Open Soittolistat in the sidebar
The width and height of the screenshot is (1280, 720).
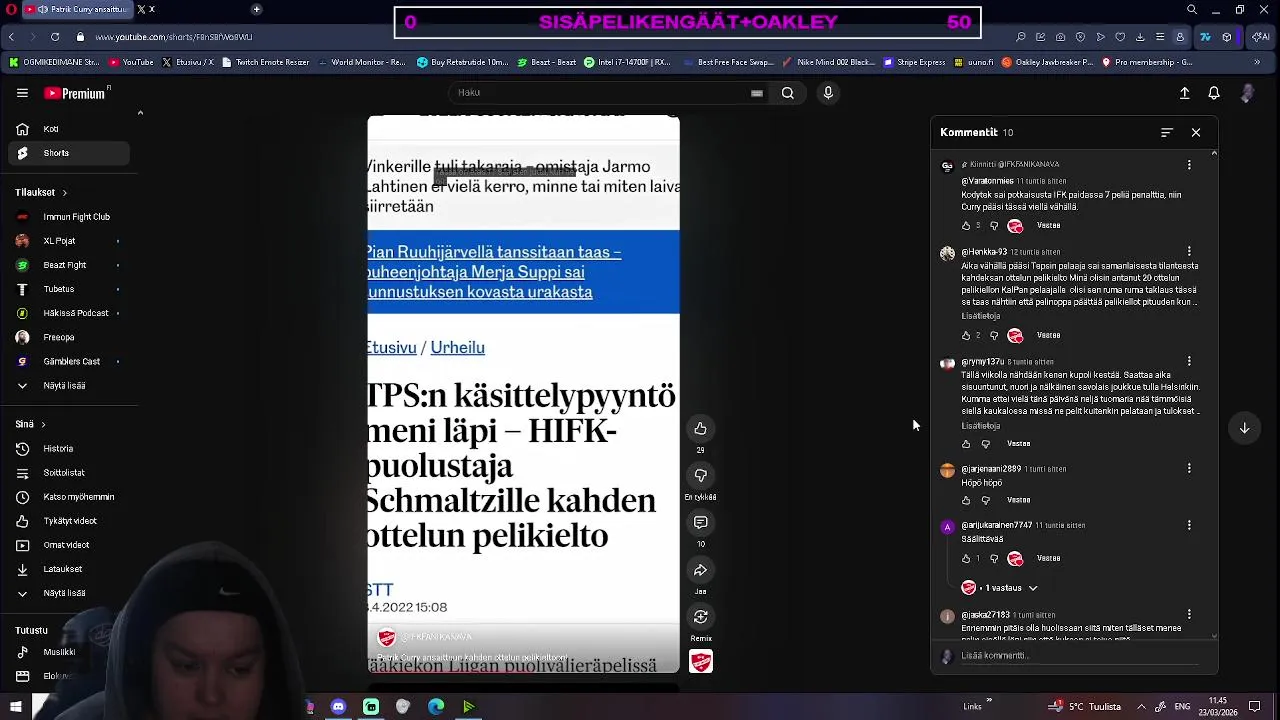(68, 473)
